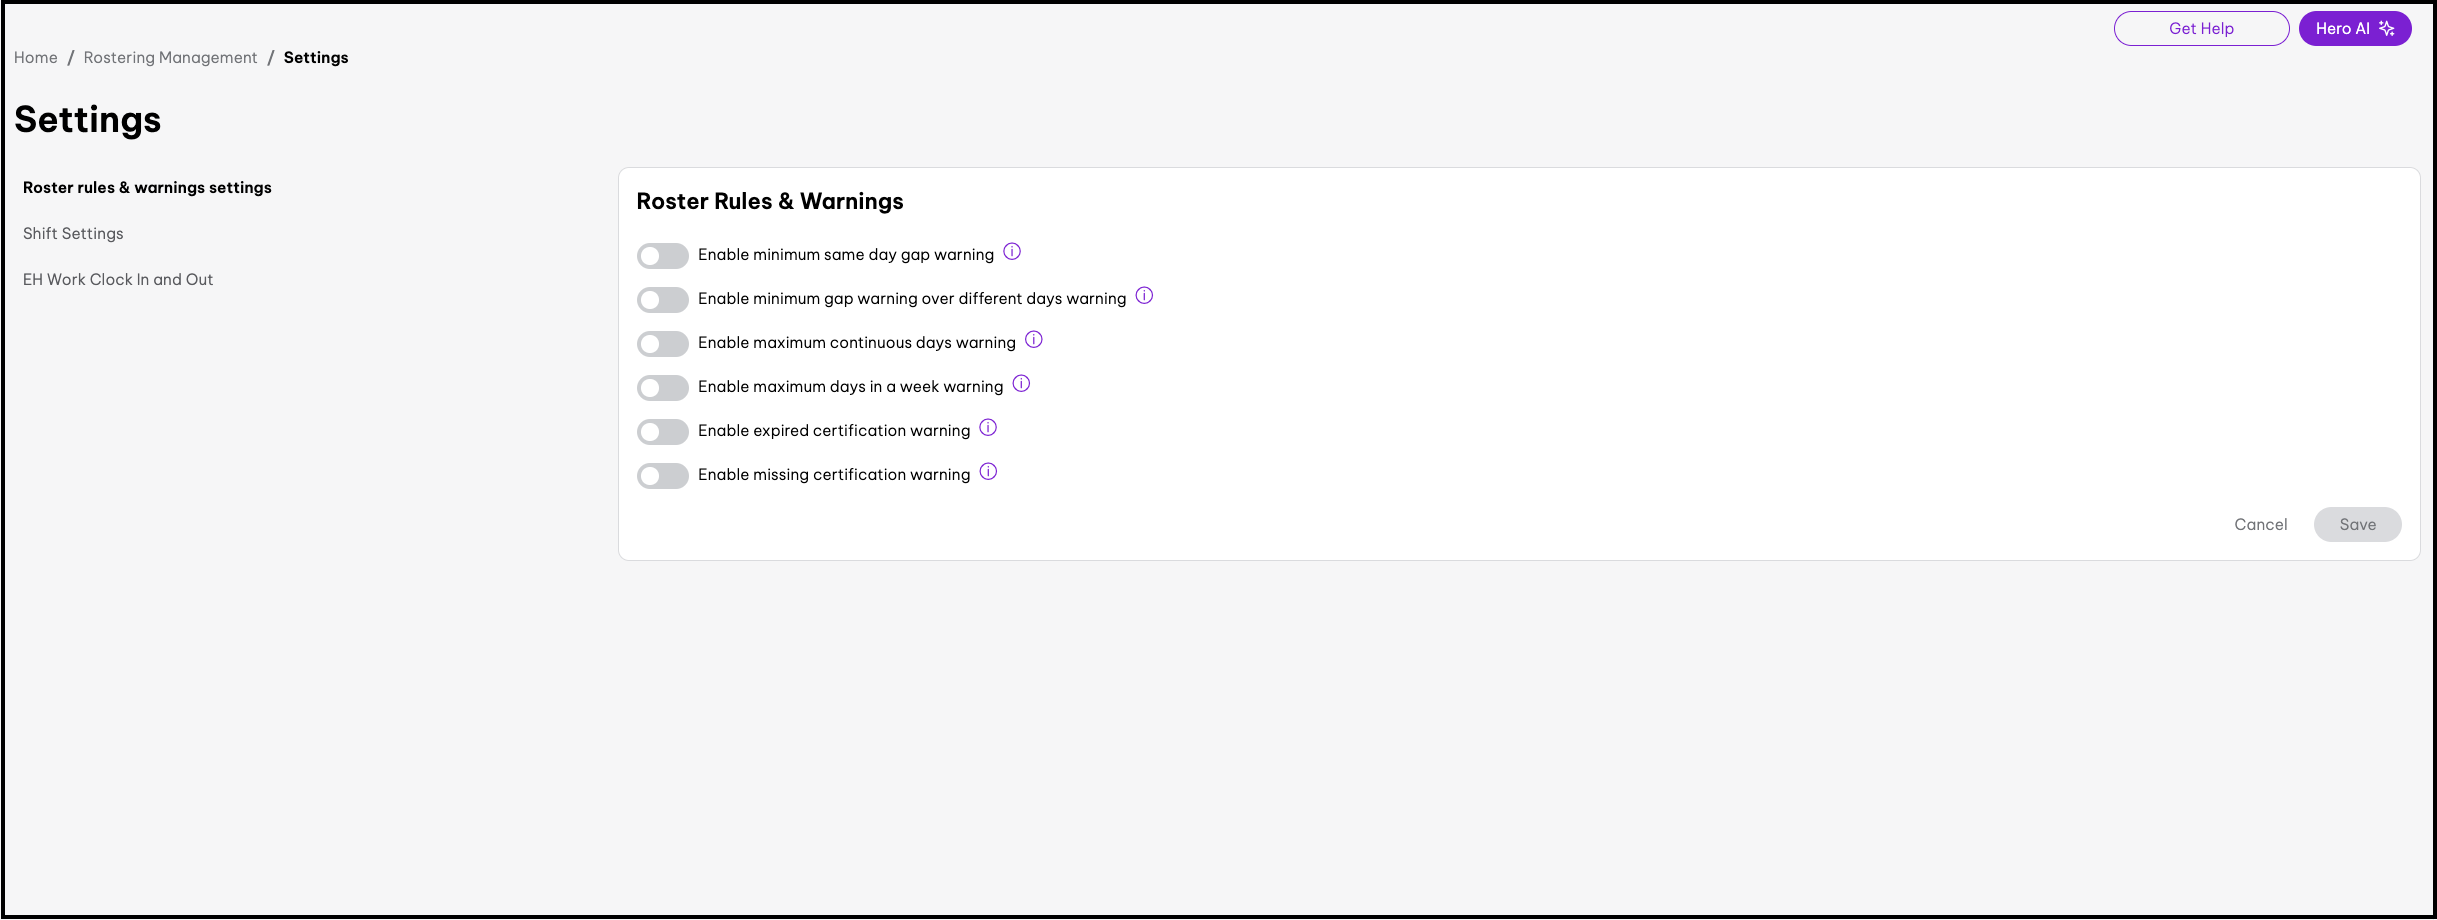Enable expired certification warning switch

pos(662,432)
